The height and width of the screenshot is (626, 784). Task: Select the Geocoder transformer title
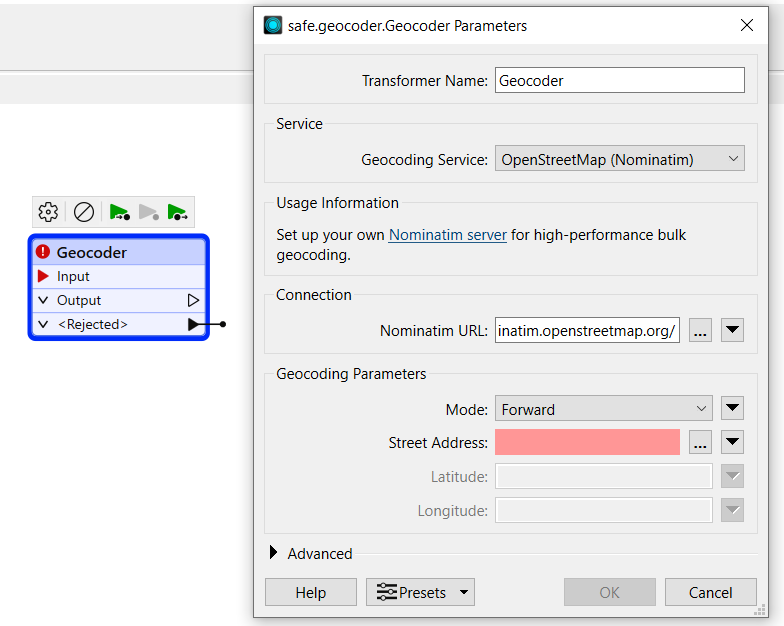[92, 252]
